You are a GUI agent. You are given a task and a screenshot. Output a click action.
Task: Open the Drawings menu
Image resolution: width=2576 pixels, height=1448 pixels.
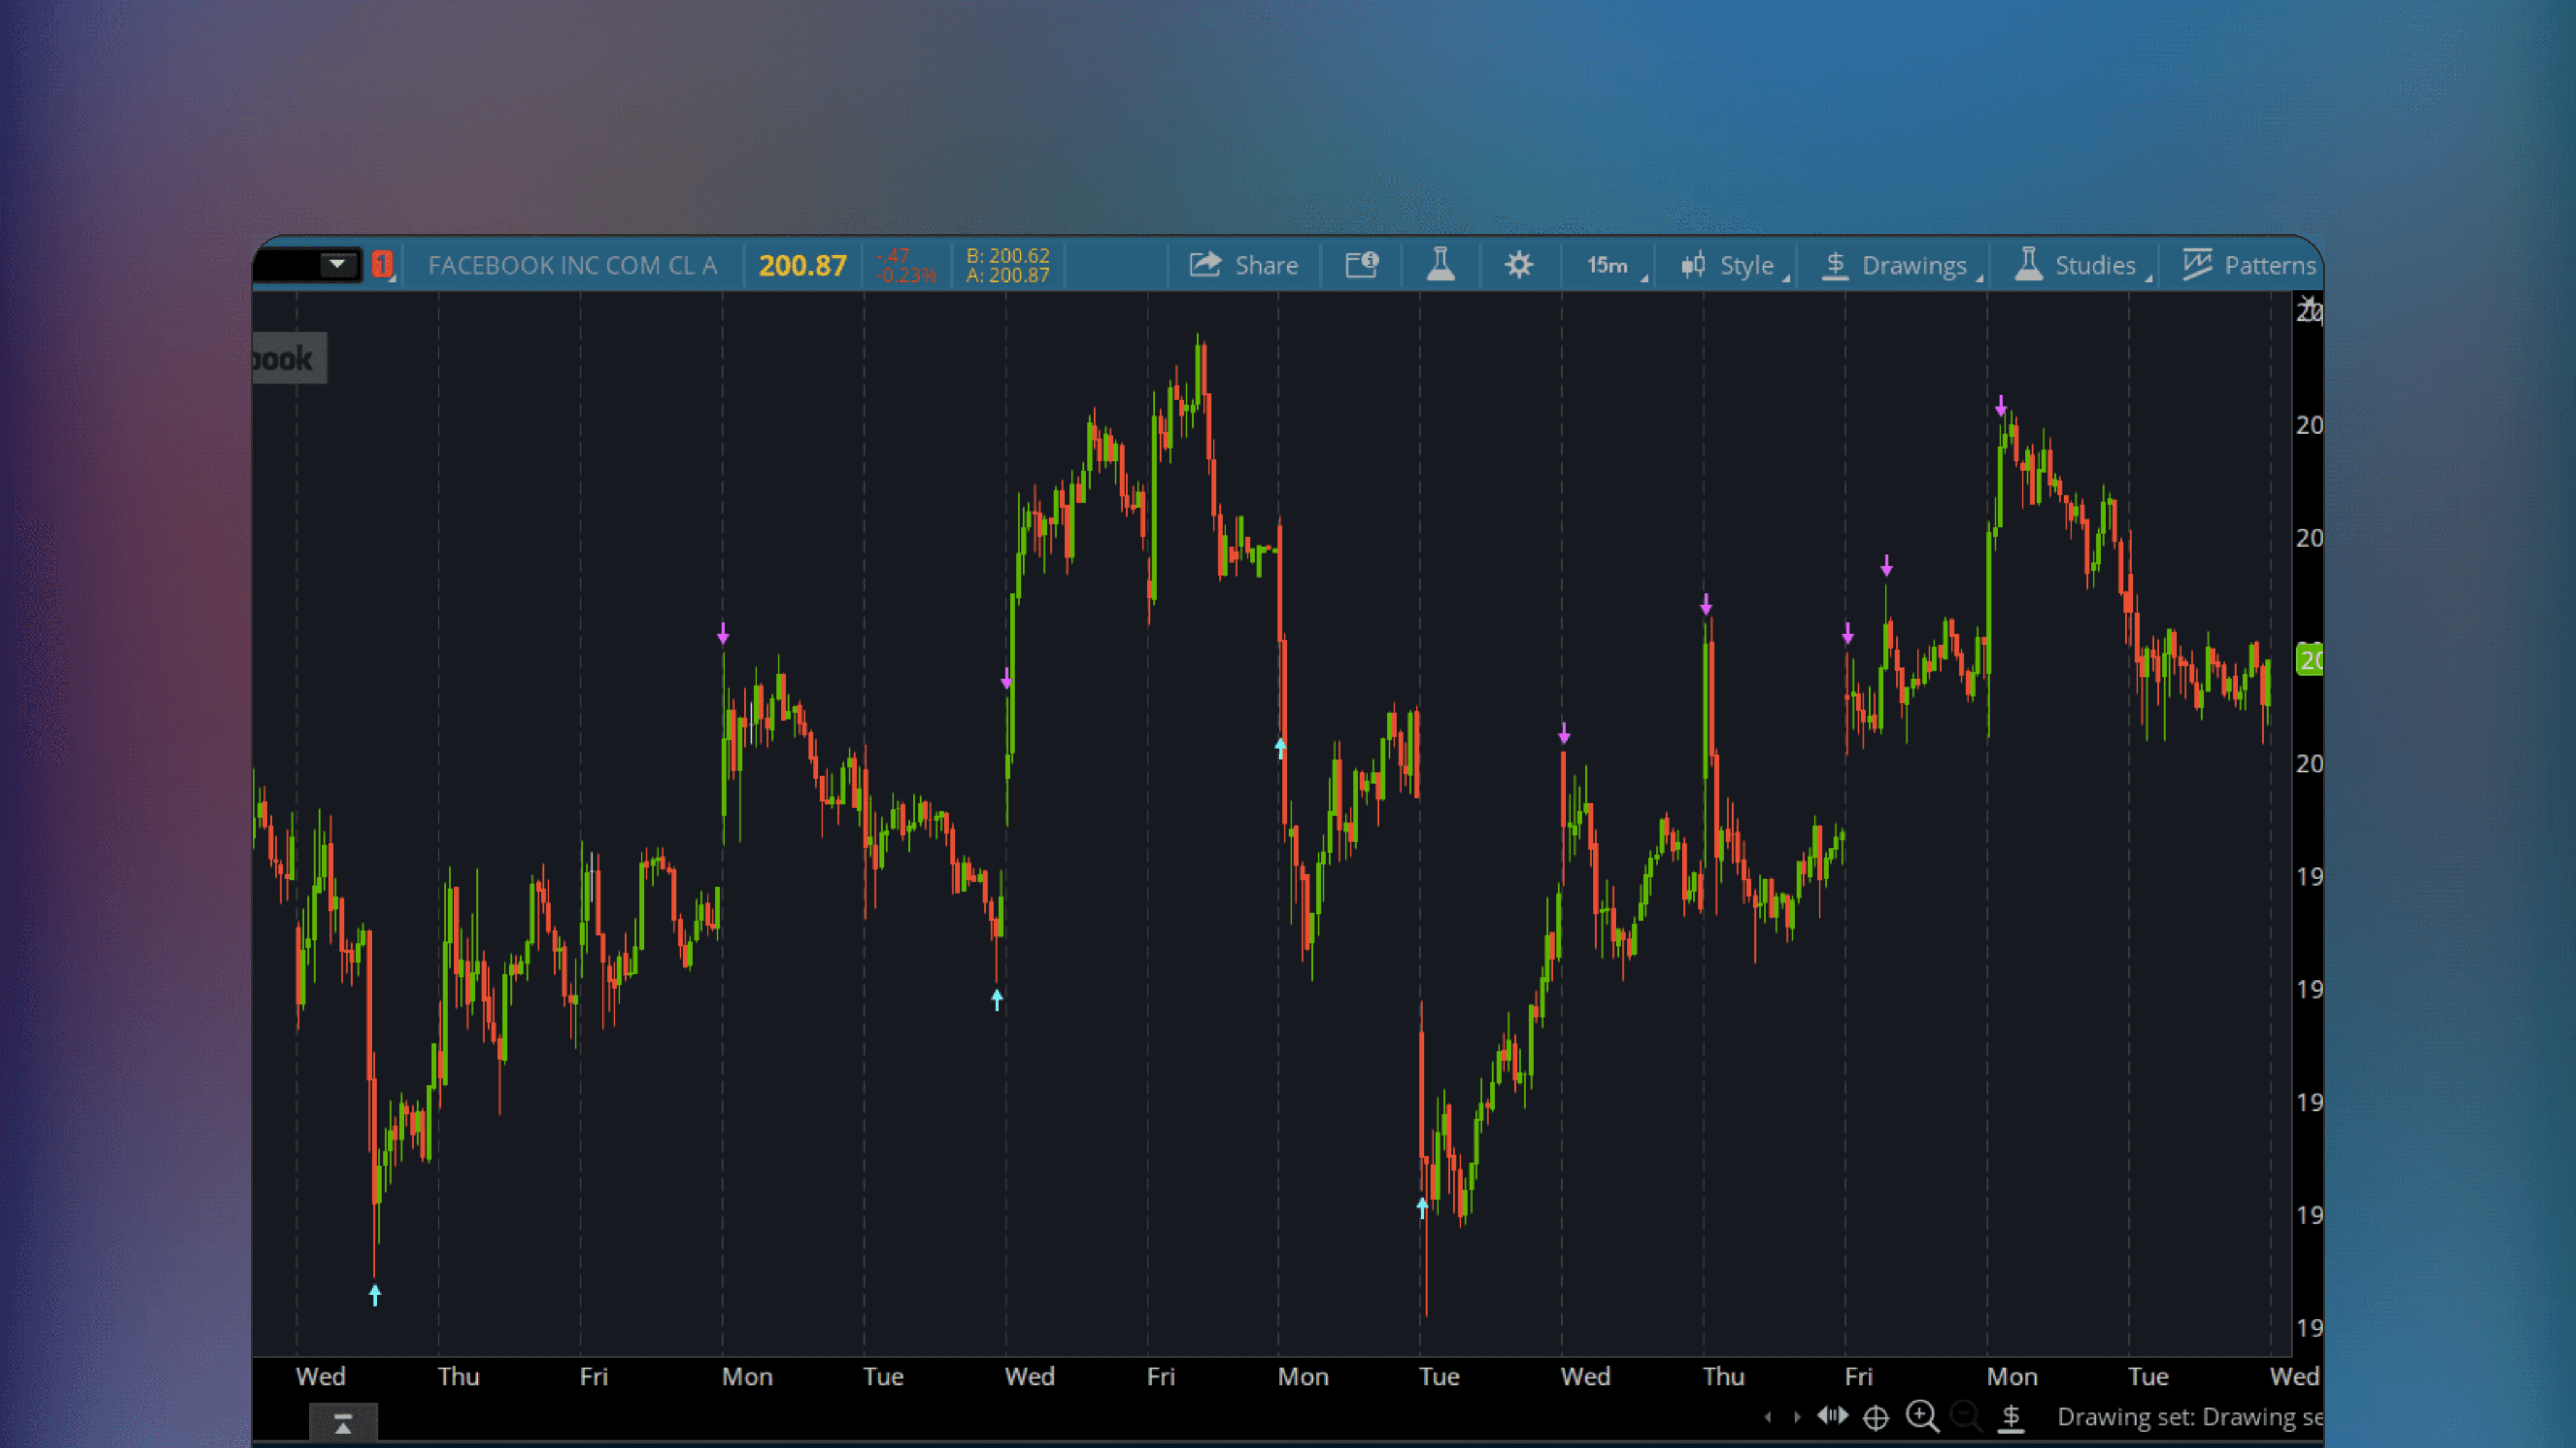click(1898, 264)
